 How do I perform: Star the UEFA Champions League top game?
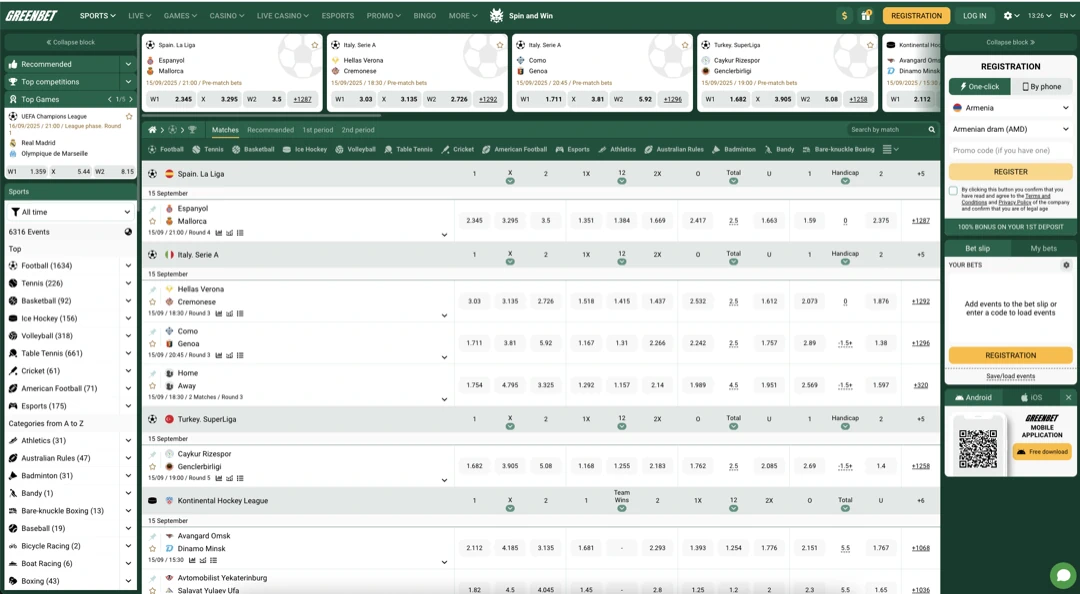coord(129,116)
